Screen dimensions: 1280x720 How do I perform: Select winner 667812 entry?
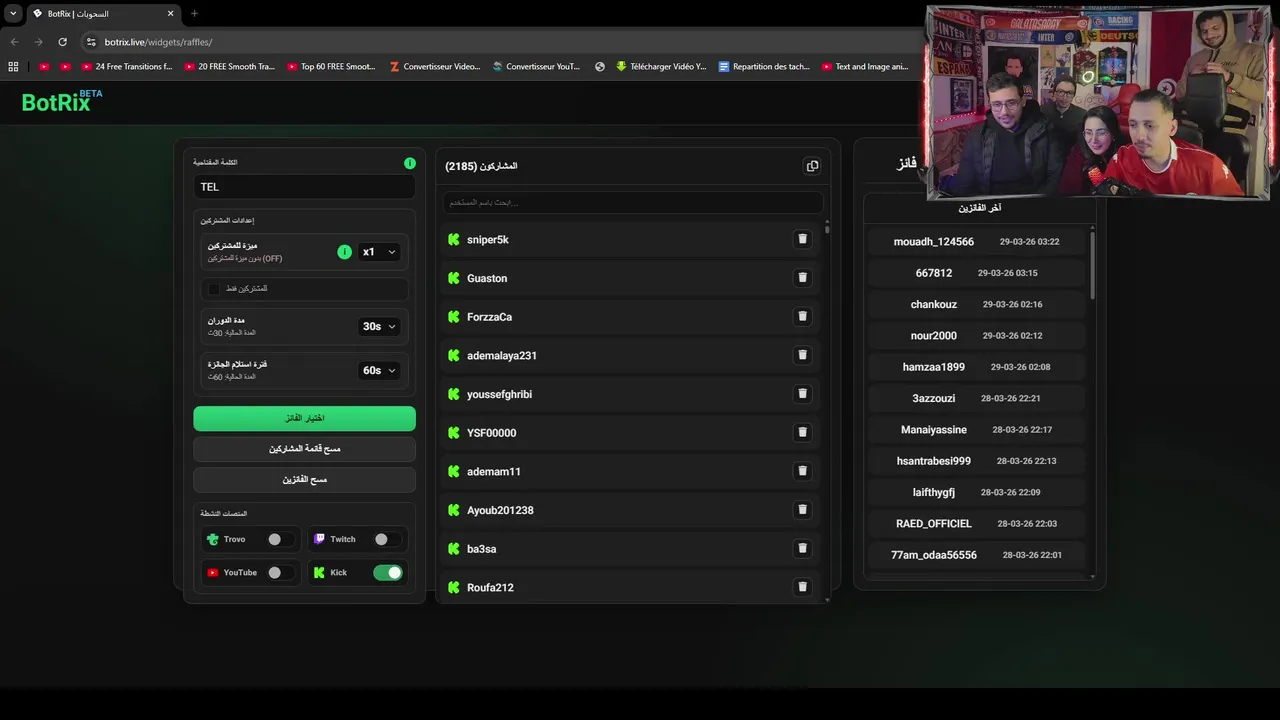(976, 273)
